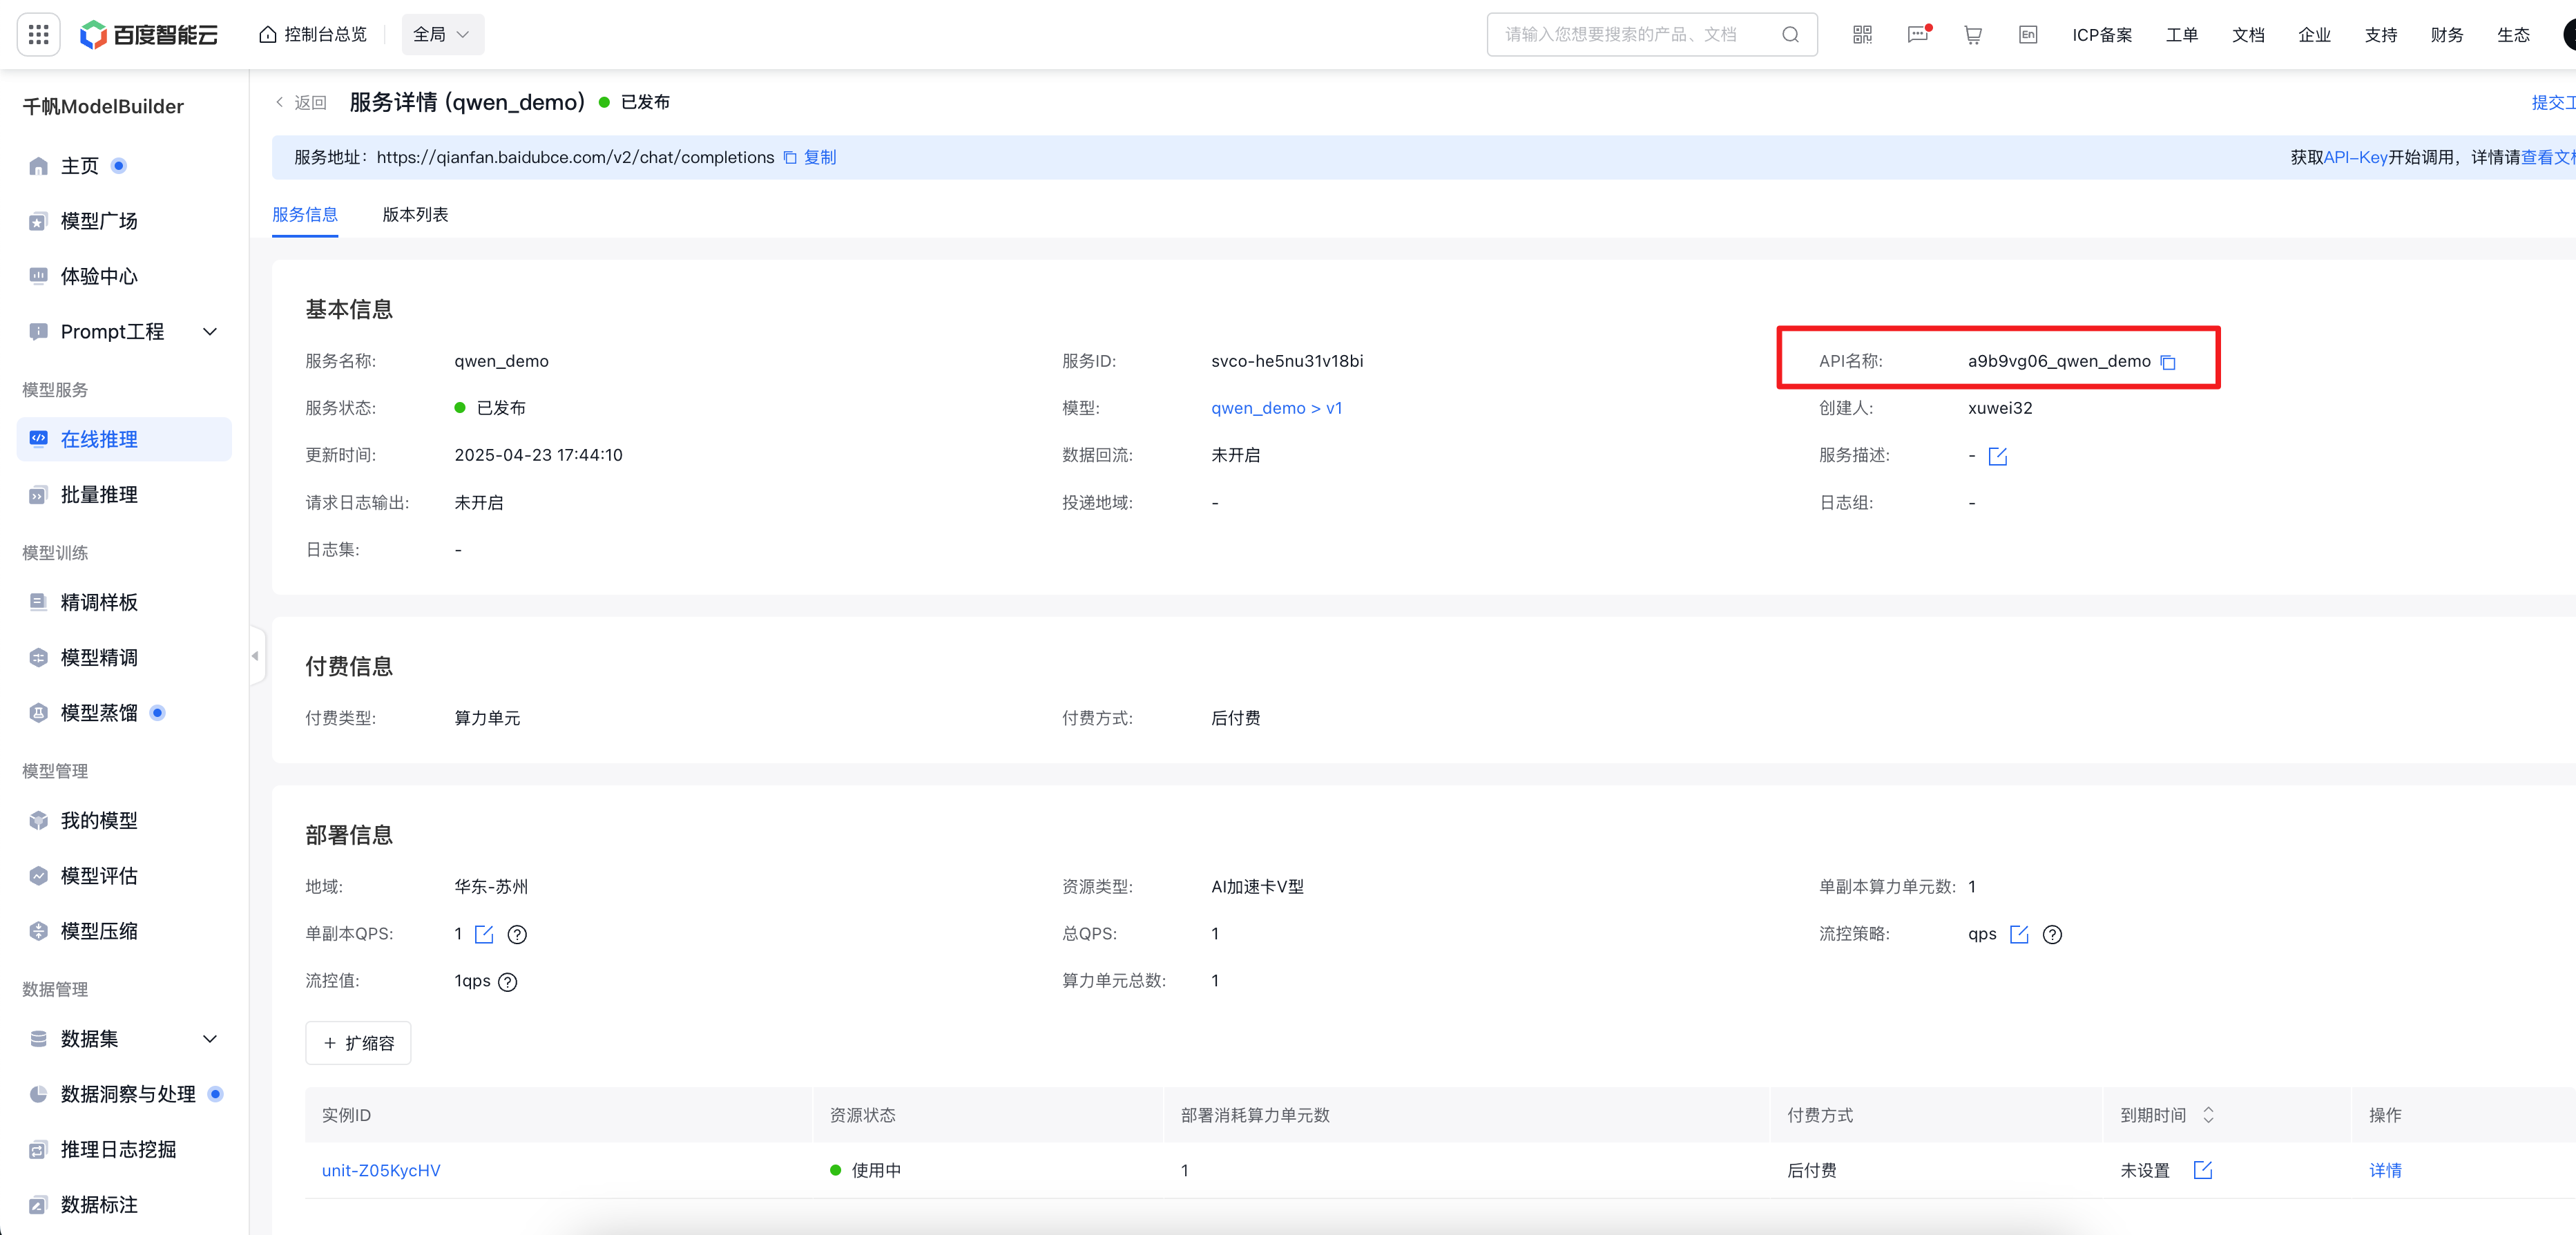The height and width of the screenshot is (1235, 2576).
Task: Open the apps grid menu icon
Action: (38, 34)
